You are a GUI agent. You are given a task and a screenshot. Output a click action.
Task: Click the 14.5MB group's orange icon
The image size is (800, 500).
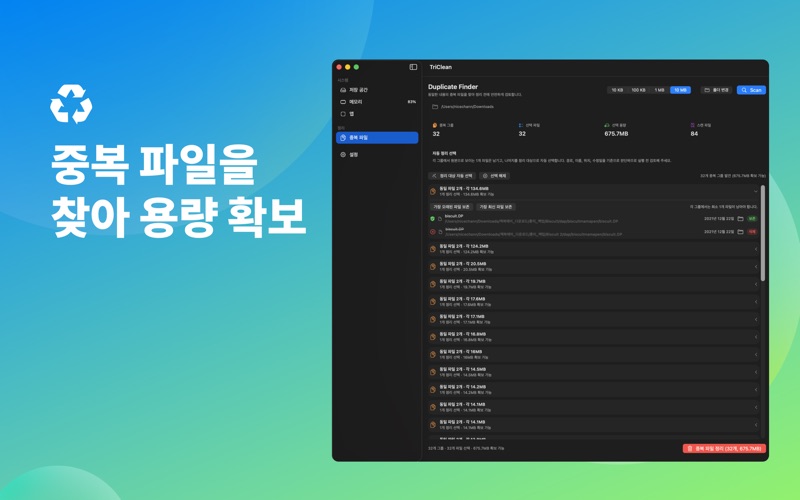click(433, 372)
